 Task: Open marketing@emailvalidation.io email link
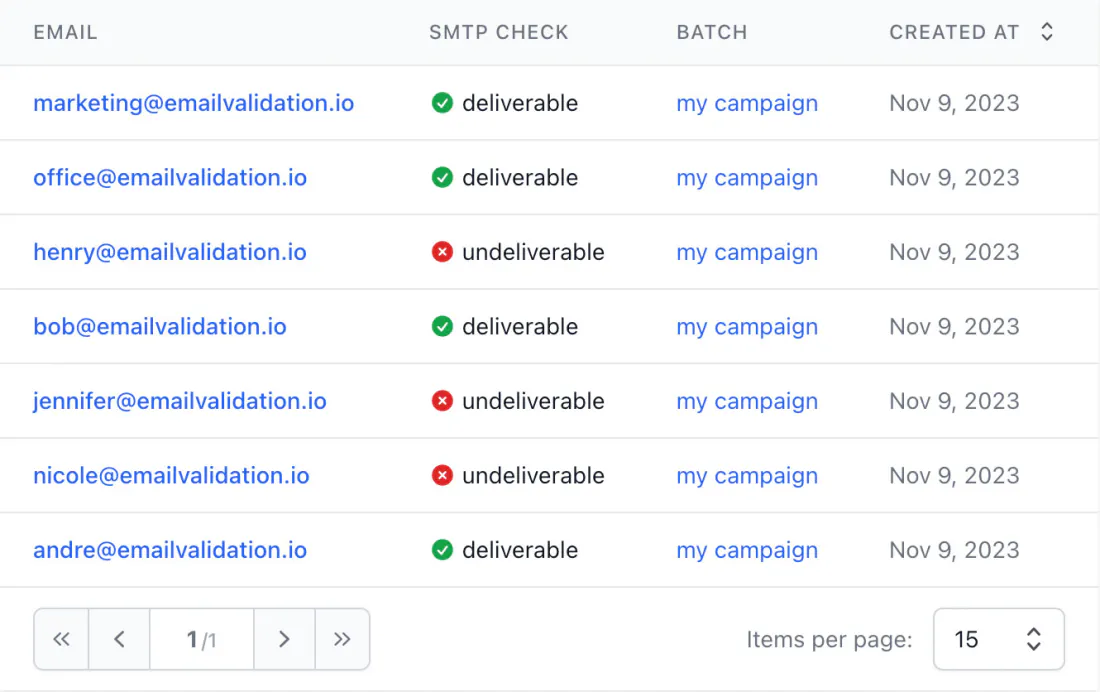pos(194,103)
